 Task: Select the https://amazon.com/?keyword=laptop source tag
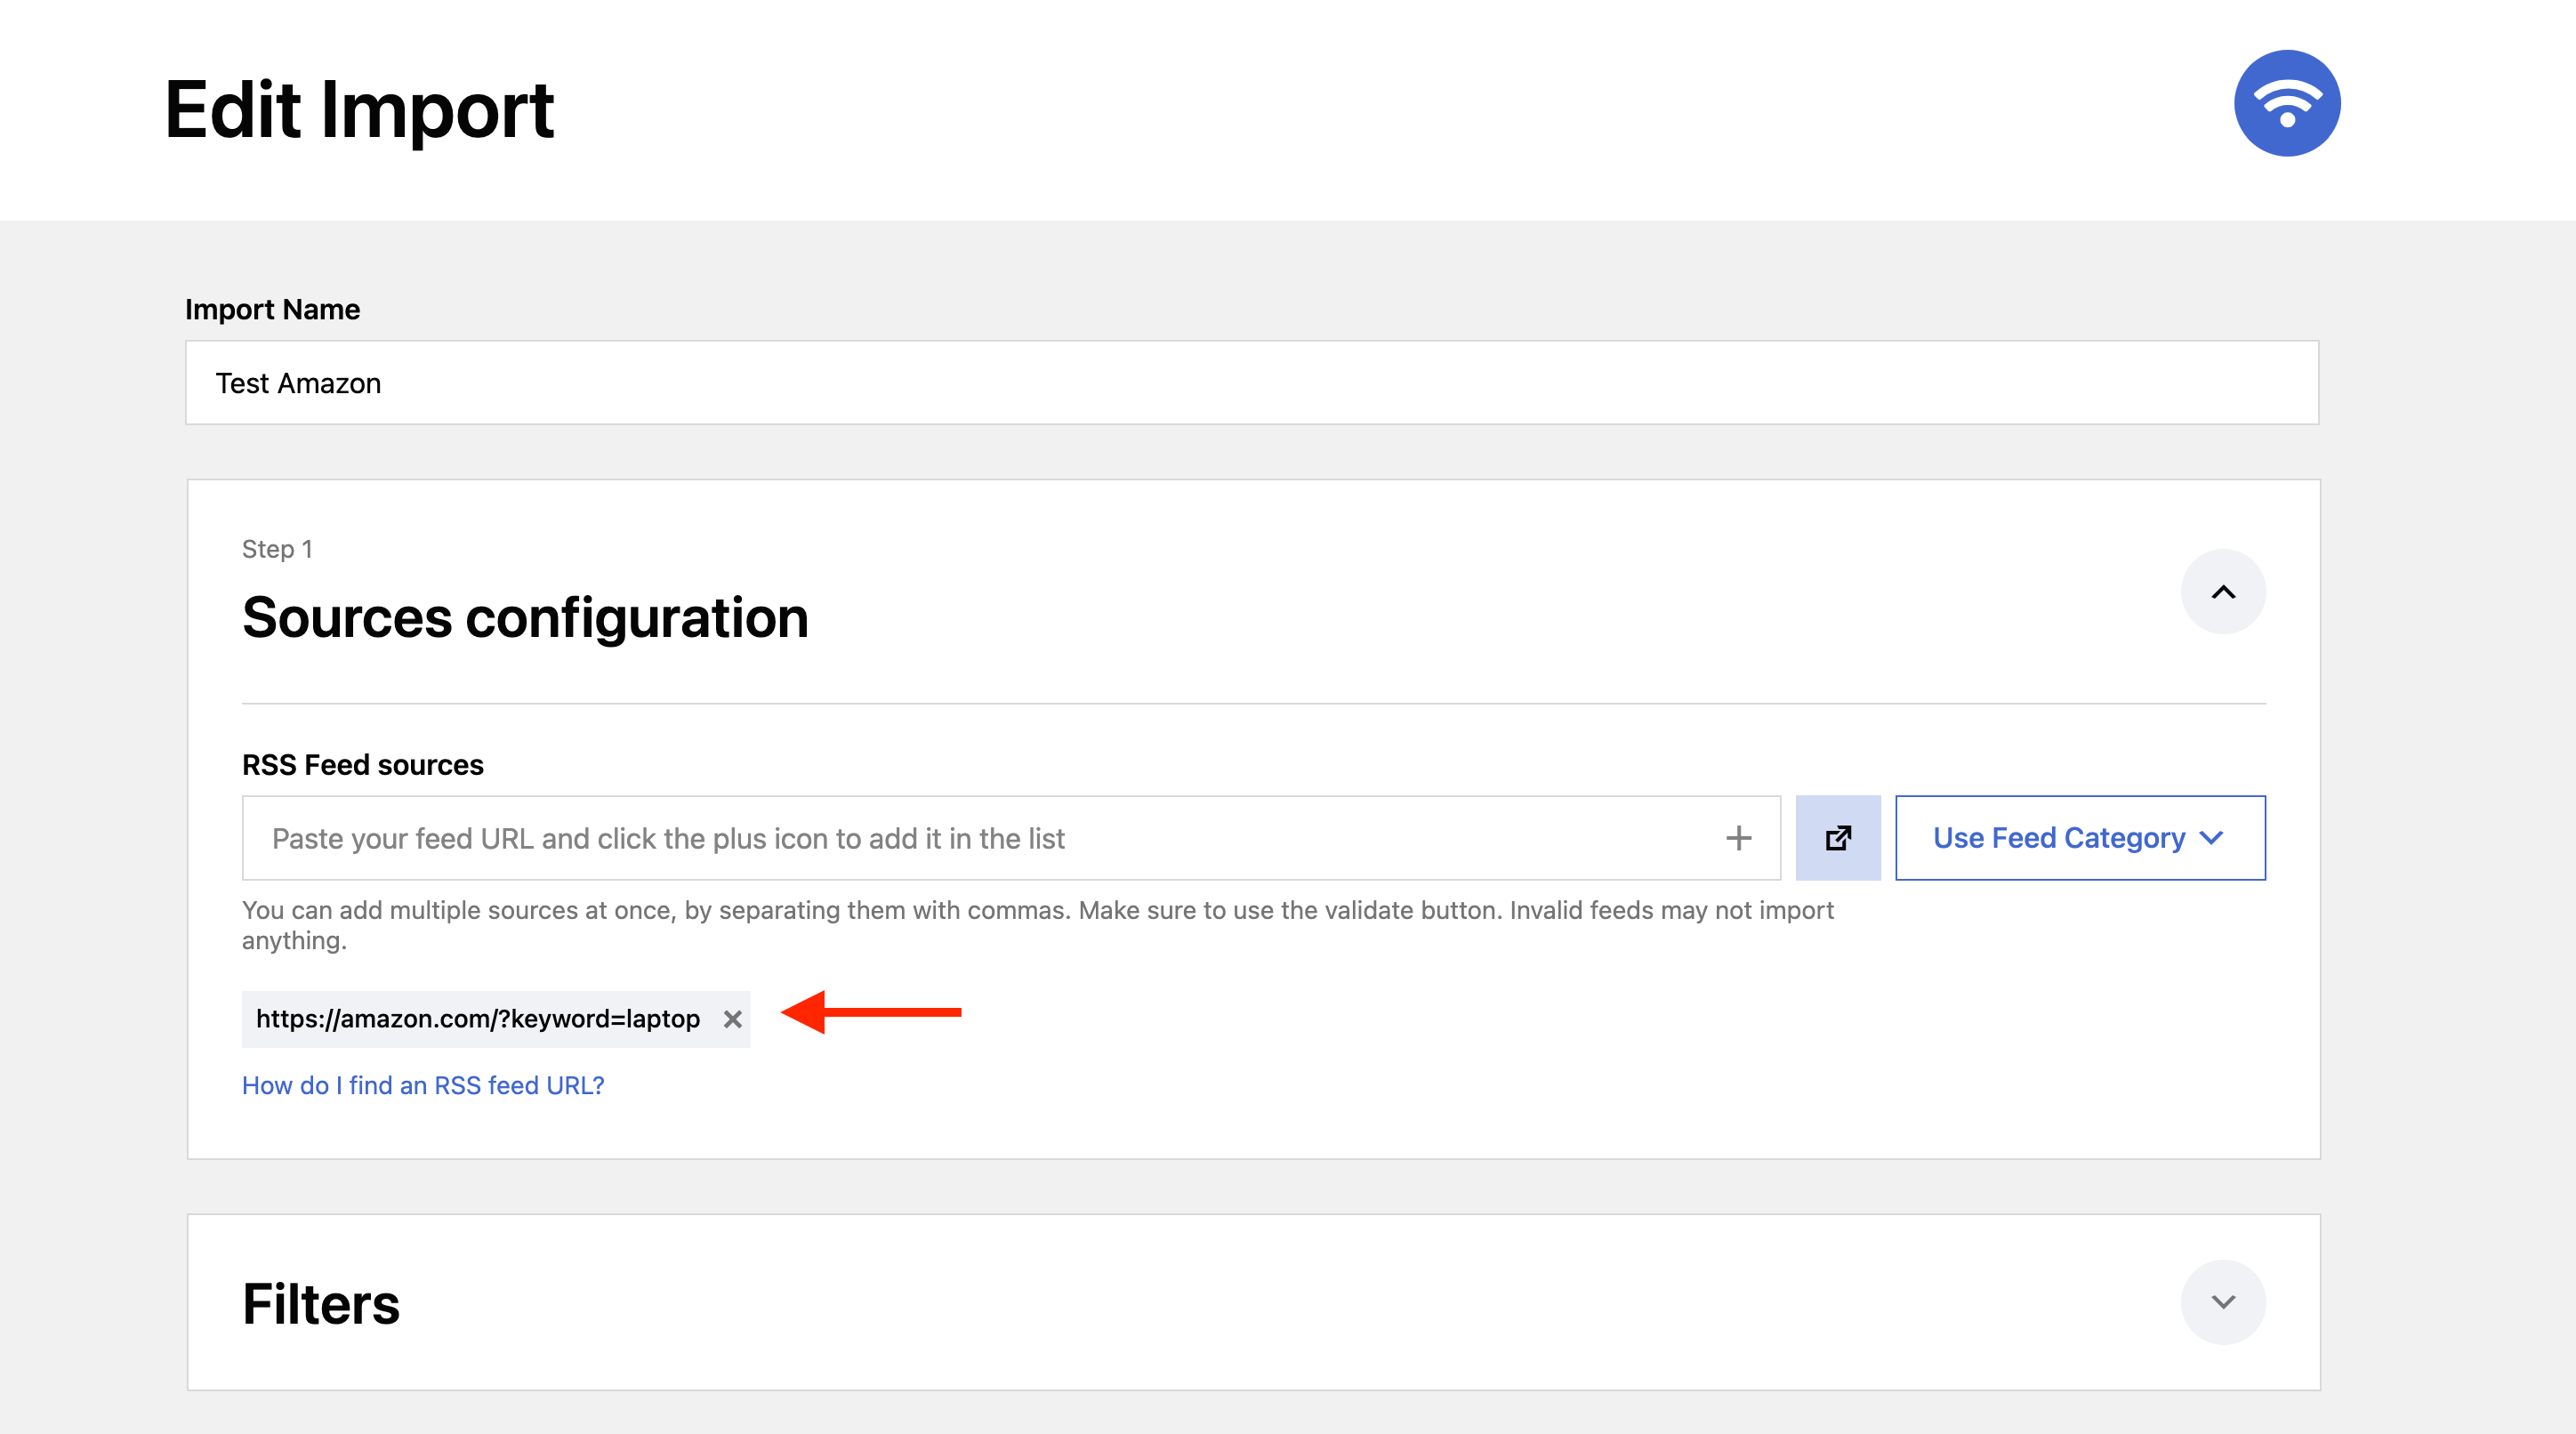click(478, 1019)
